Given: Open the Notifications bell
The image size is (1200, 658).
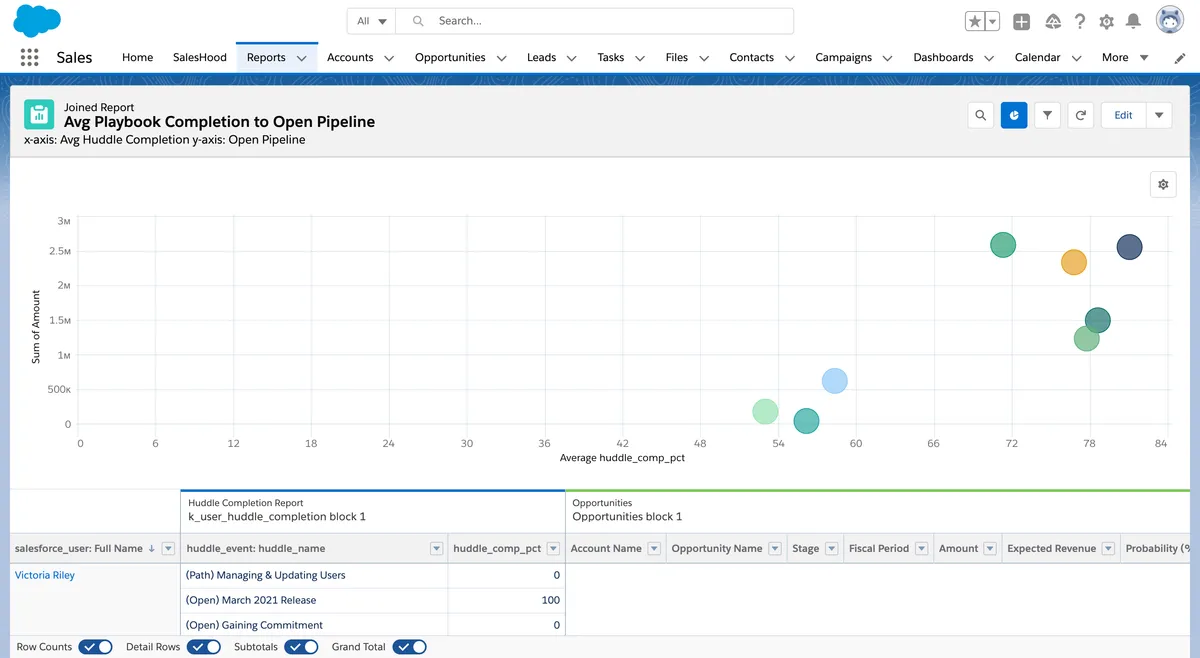Looking at the screenshot, I should [x=1133, y=21].
